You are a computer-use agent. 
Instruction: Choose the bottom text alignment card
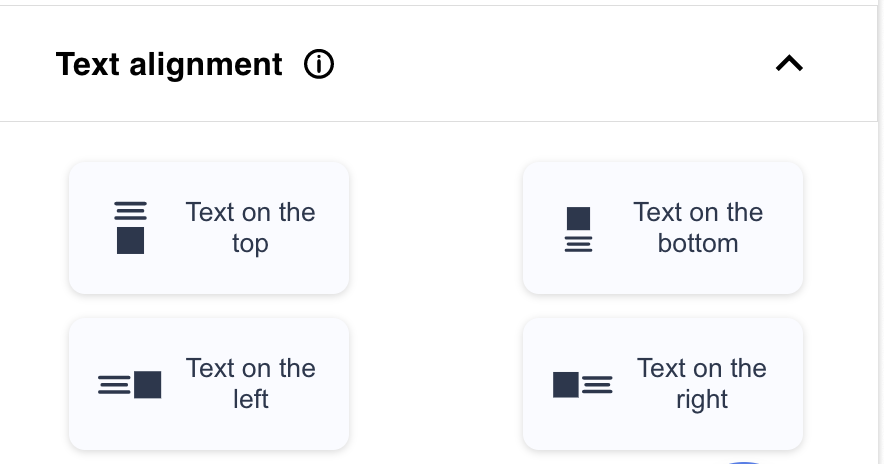[662, 228]
